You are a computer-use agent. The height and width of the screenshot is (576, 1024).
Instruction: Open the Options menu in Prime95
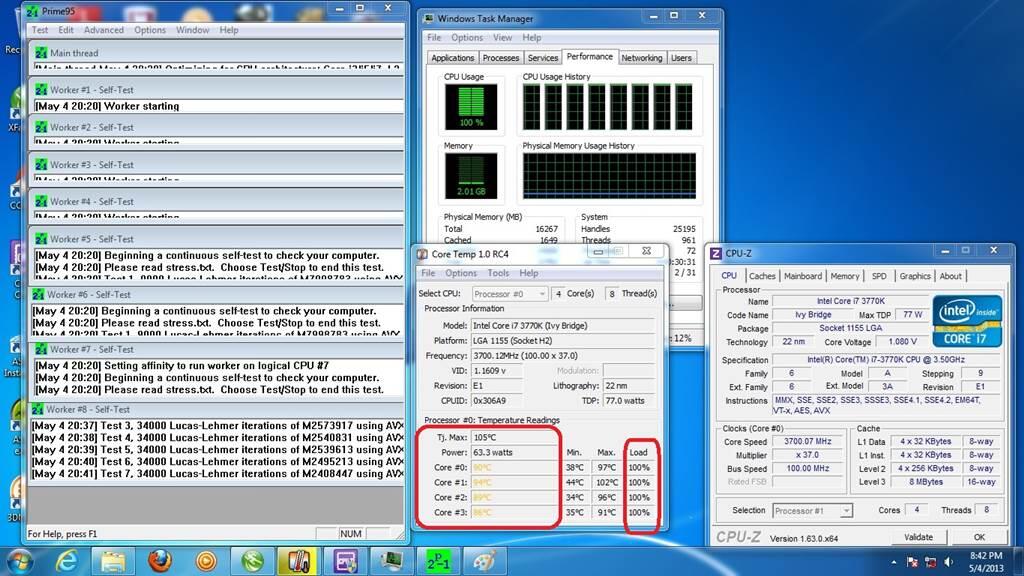click(150, 30)
